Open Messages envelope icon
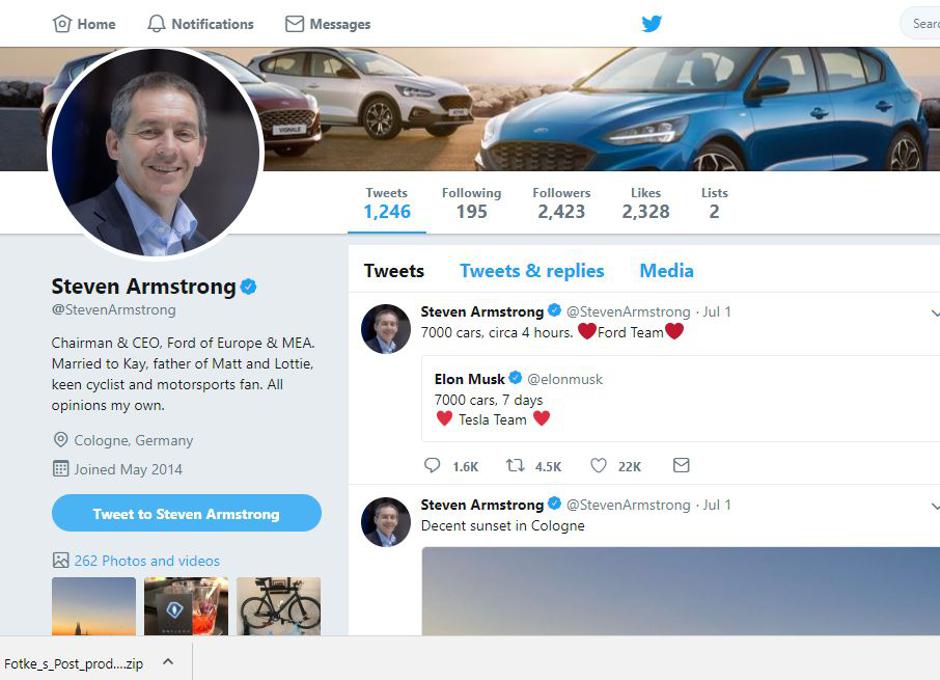Image resolution: width=940 pixels, height=680 pixels. point(294,24)
